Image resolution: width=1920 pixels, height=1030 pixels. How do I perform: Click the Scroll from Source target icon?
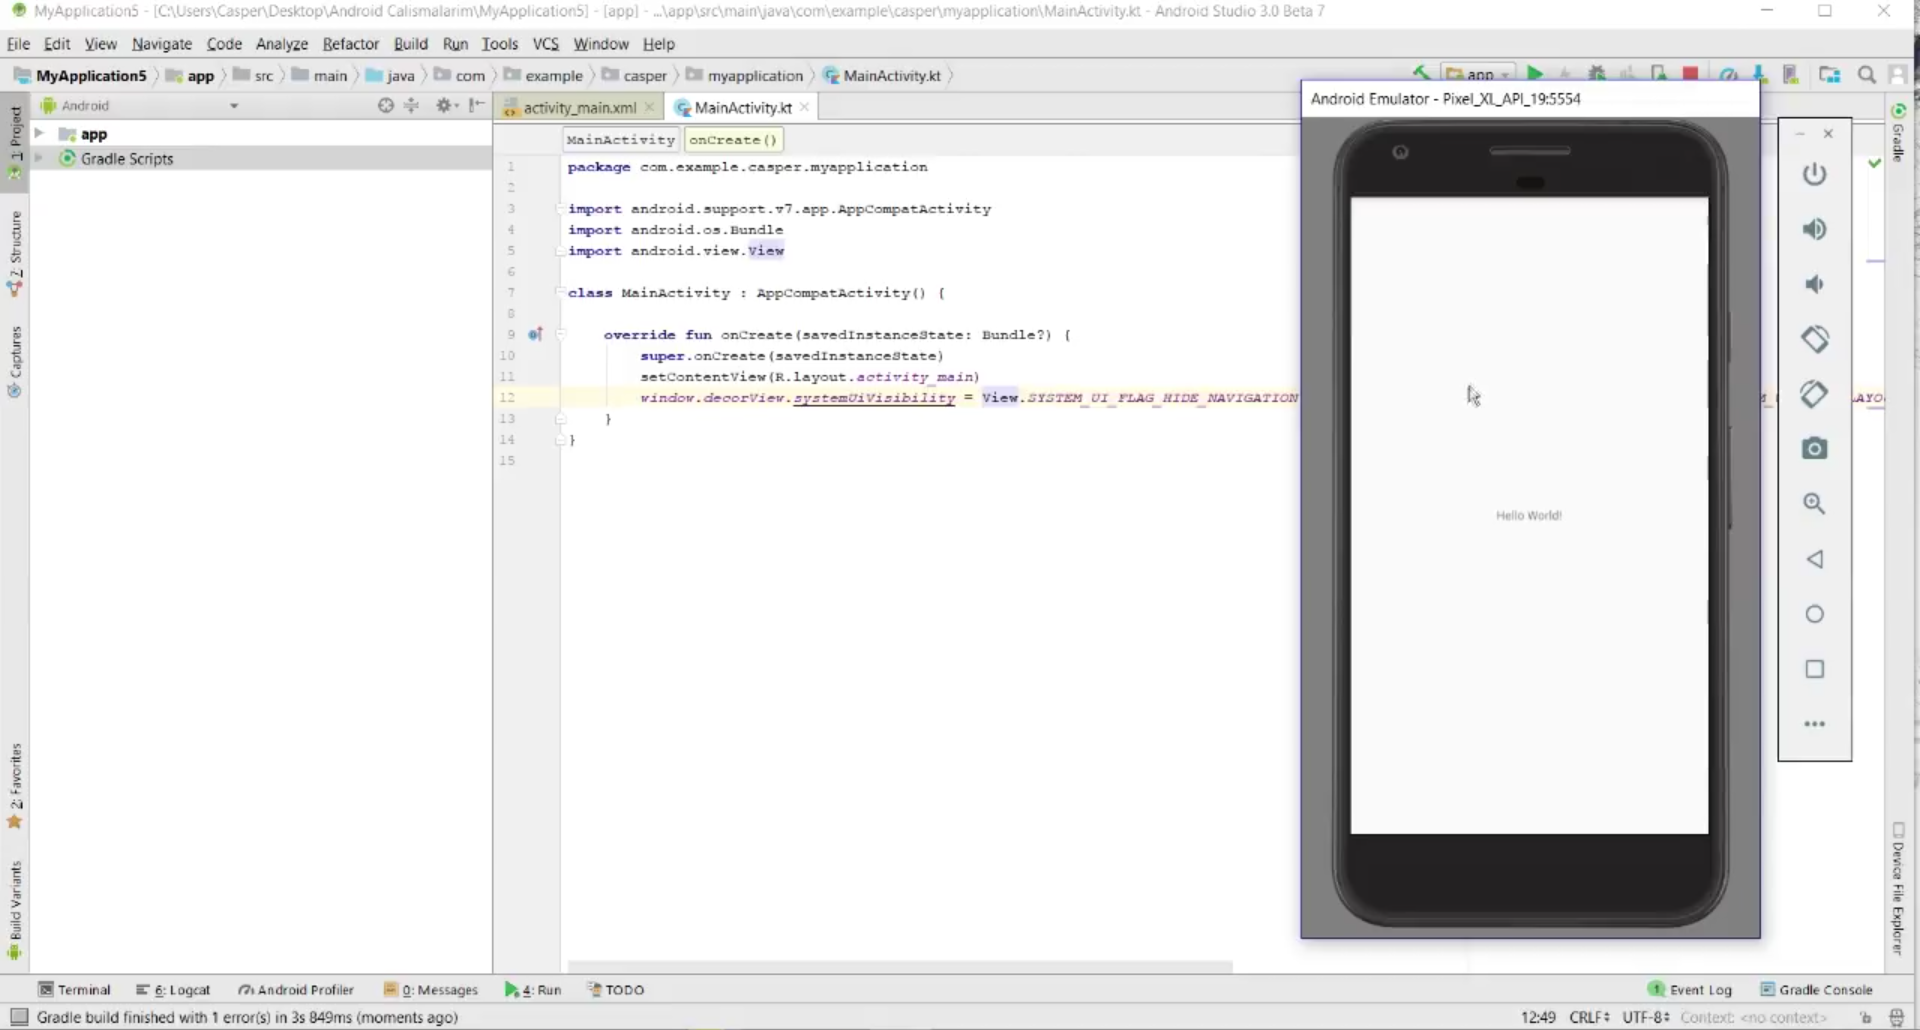point(386,105)
